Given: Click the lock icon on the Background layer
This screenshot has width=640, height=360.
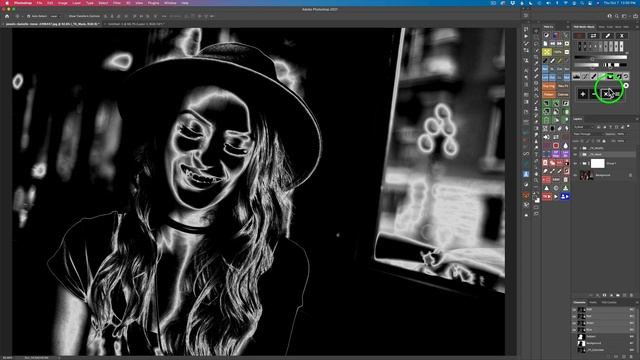Looking at the screenshot, I should (x=630, y=175).
